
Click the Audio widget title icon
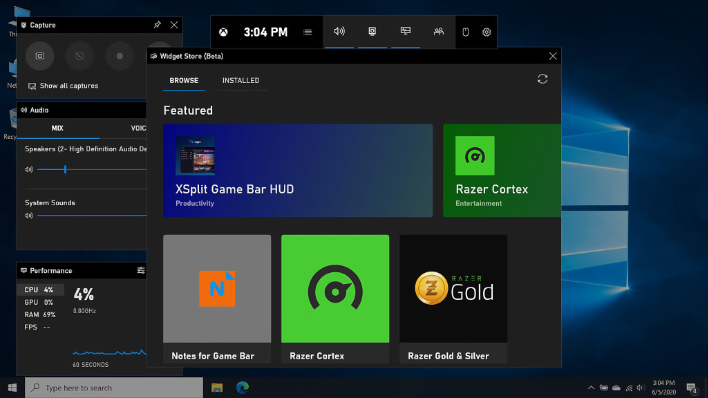pos(23,110)
